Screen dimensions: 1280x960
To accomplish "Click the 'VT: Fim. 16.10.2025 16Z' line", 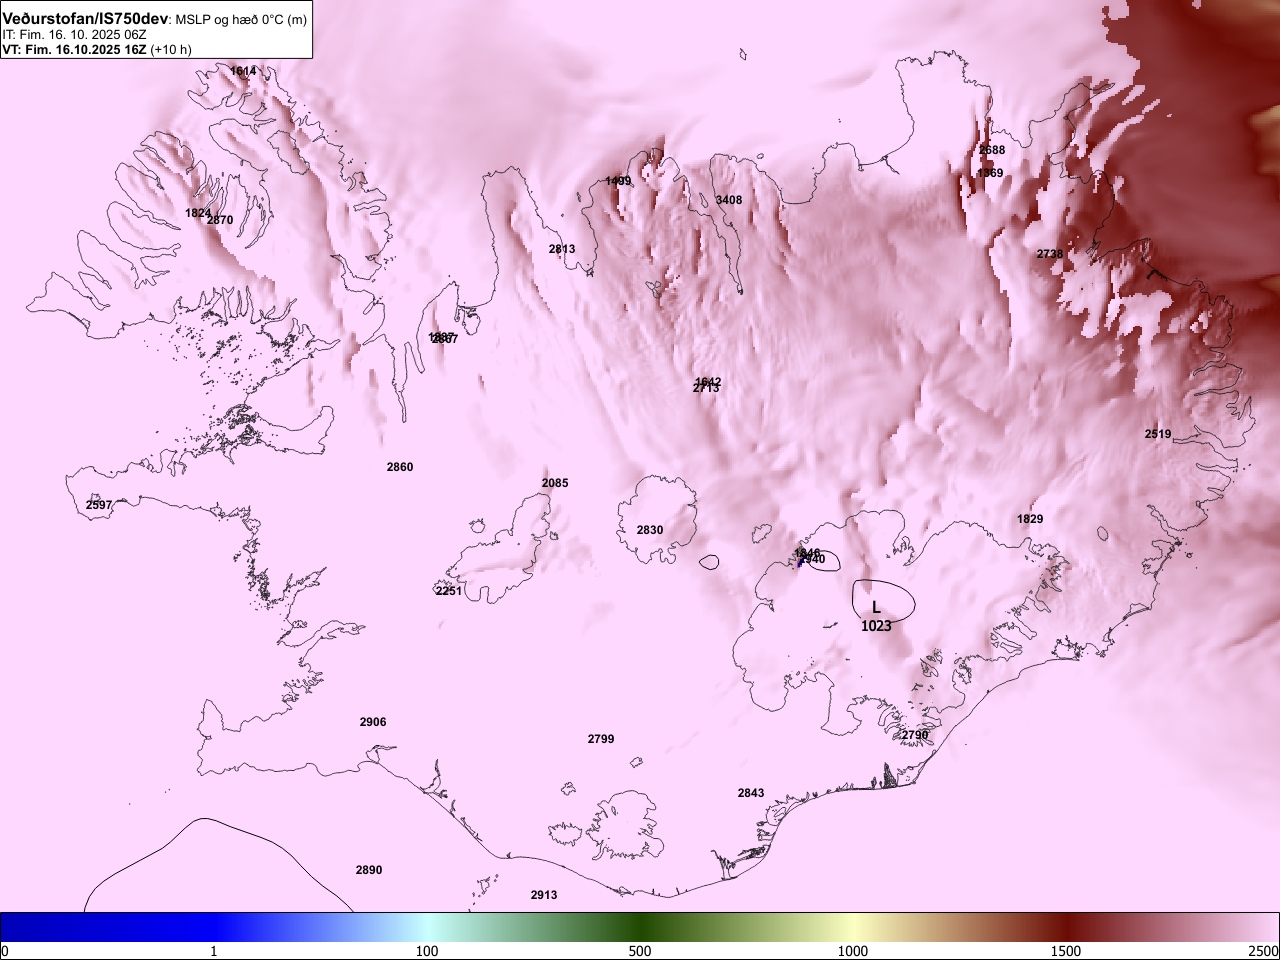I will click(x=74, y=49).
